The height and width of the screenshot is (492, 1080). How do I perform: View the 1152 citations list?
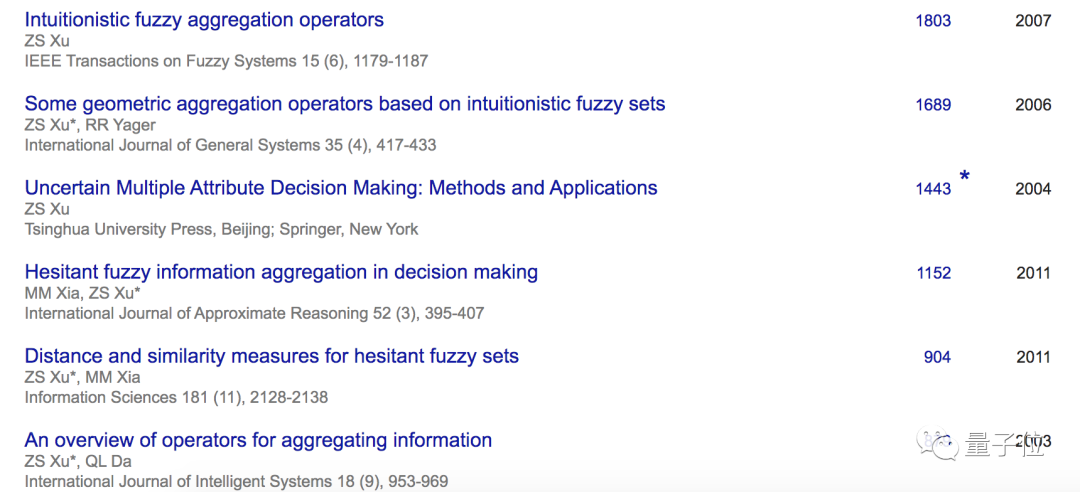click(x=933, y=272)
